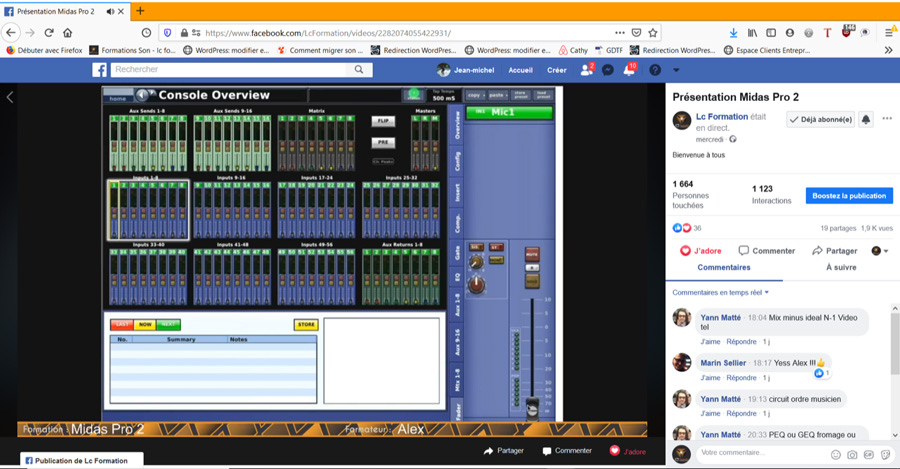Click Créer in the Facebook bar
Viewport: 900px width, 469px height.
556,70
